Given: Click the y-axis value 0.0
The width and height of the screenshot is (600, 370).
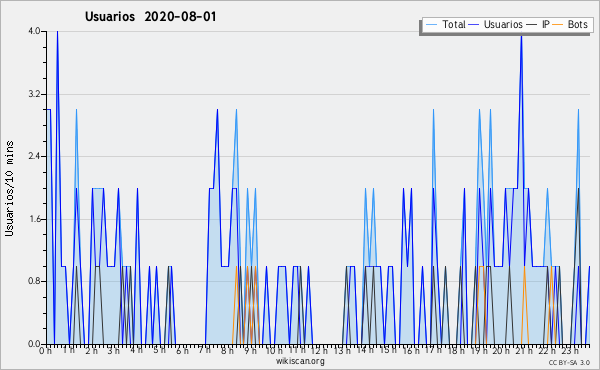Looking at the screenshot, I should (34, 344).
